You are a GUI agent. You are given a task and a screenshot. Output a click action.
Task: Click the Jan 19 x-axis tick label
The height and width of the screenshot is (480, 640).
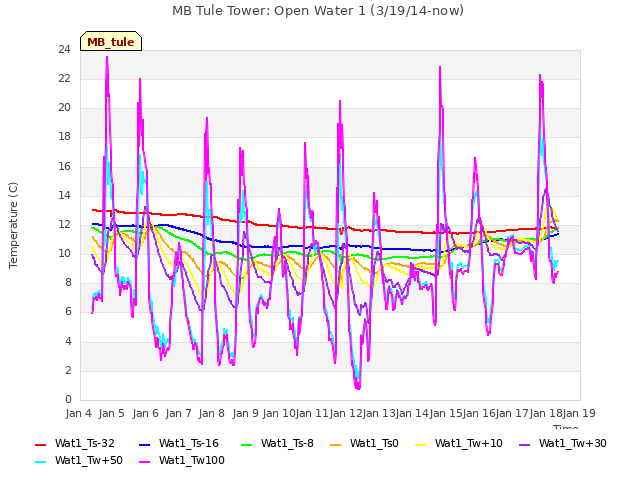[x=579, y=413]
